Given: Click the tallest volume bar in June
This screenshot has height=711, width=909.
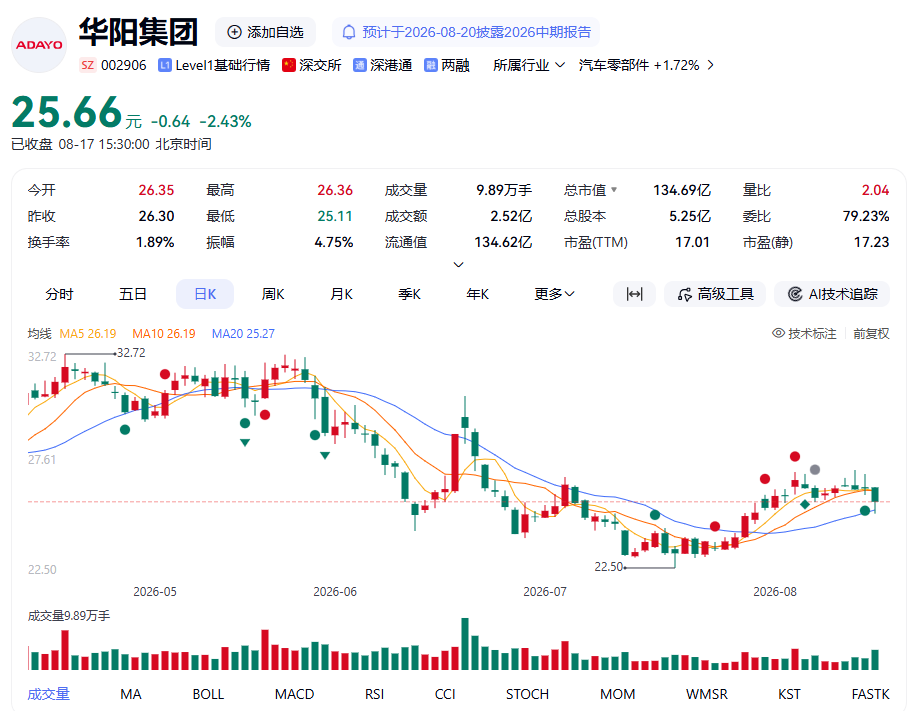Looking at the screenshot, I should tap(465, 644).
